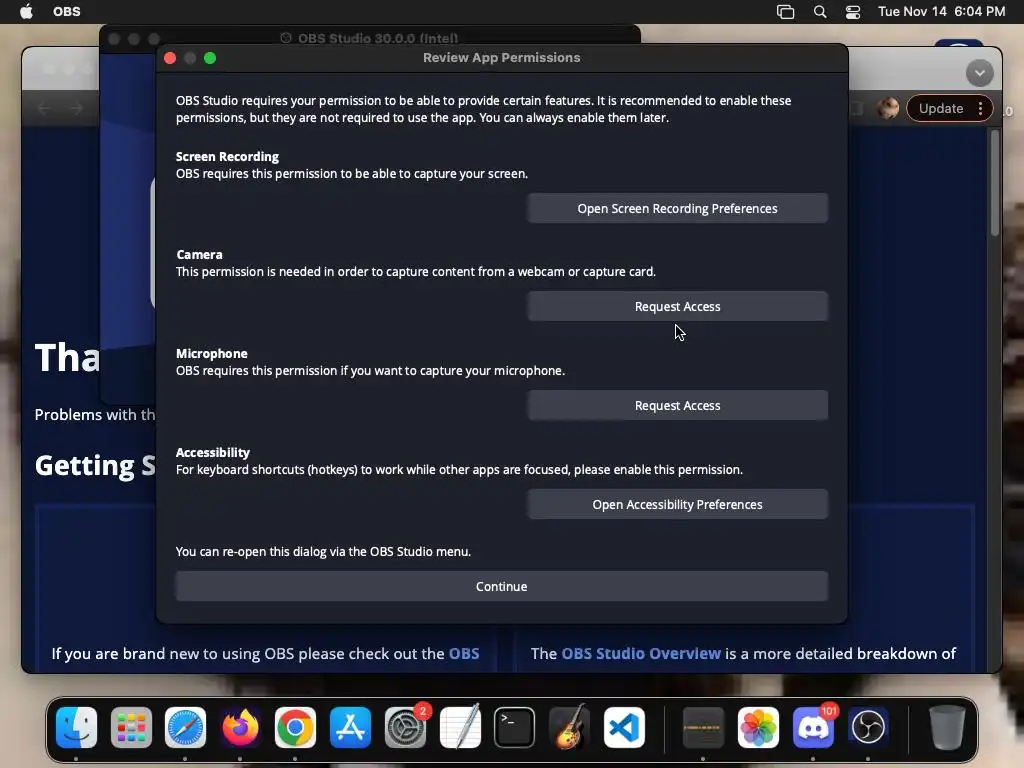Screen dimensions: 1024x768
Task: Open Spotlight search in the menu bar
Action: coord(820,11)
